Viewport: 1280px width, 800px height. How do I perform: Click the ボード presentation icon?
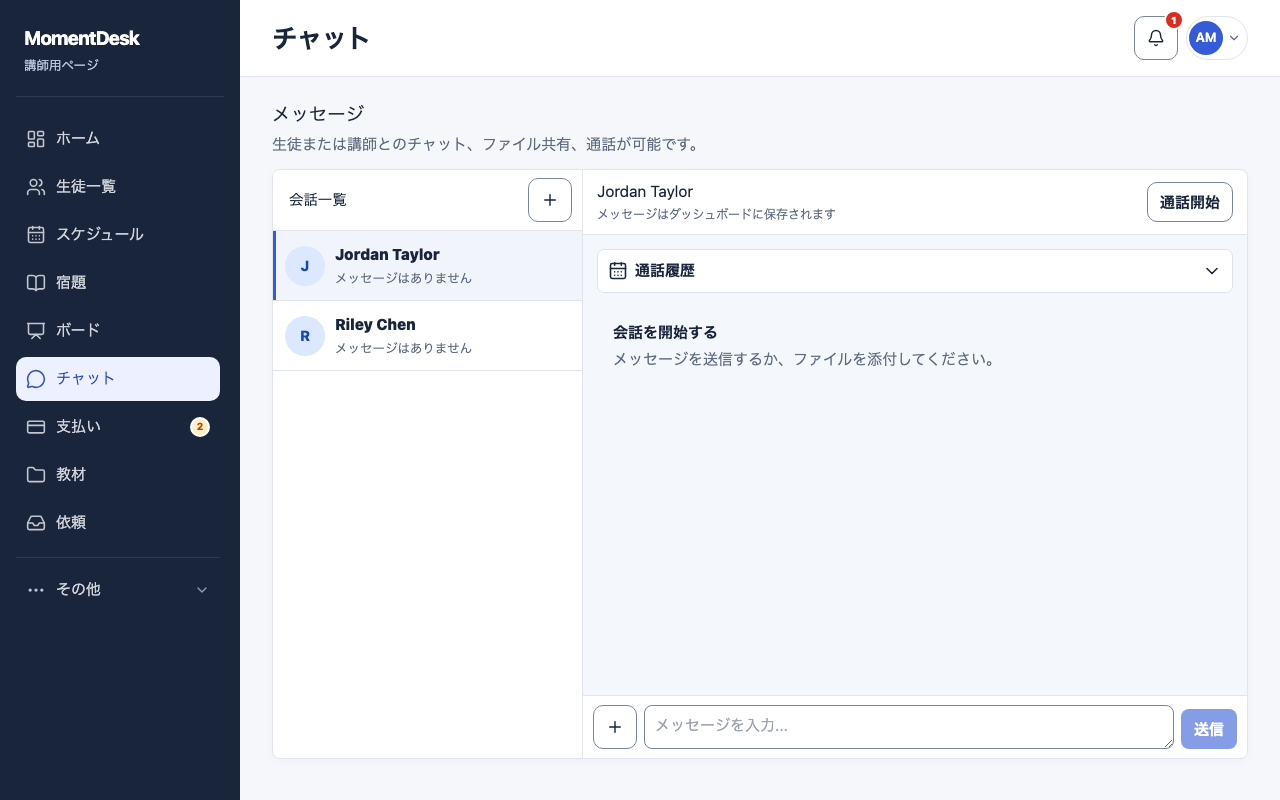pyautogui.click(x=36, y=330)
